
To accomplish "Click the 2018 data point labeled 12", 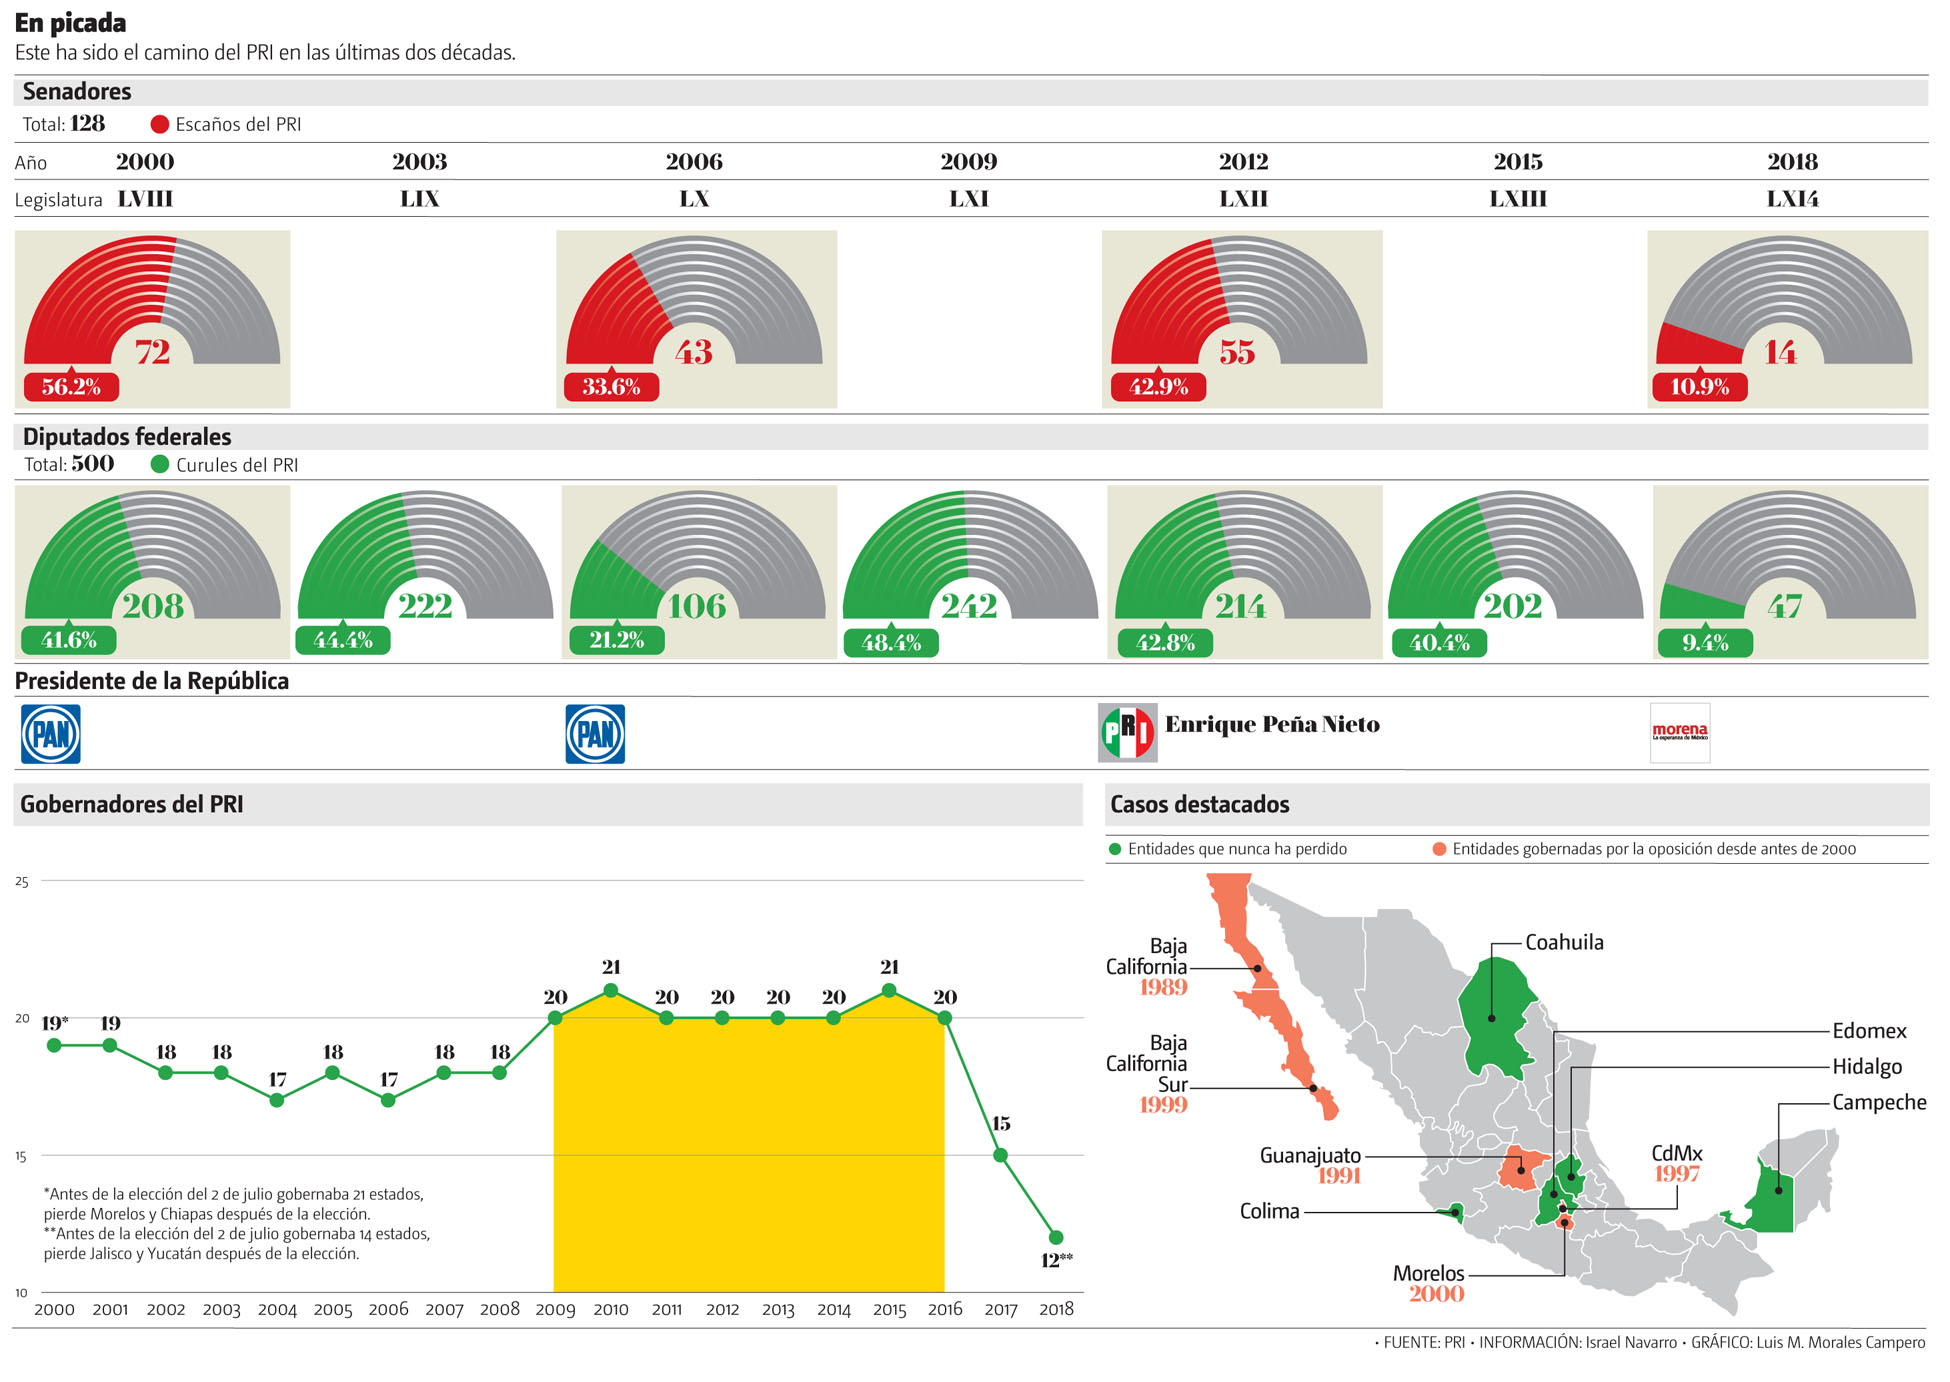I will (x=1056, y=1237).
